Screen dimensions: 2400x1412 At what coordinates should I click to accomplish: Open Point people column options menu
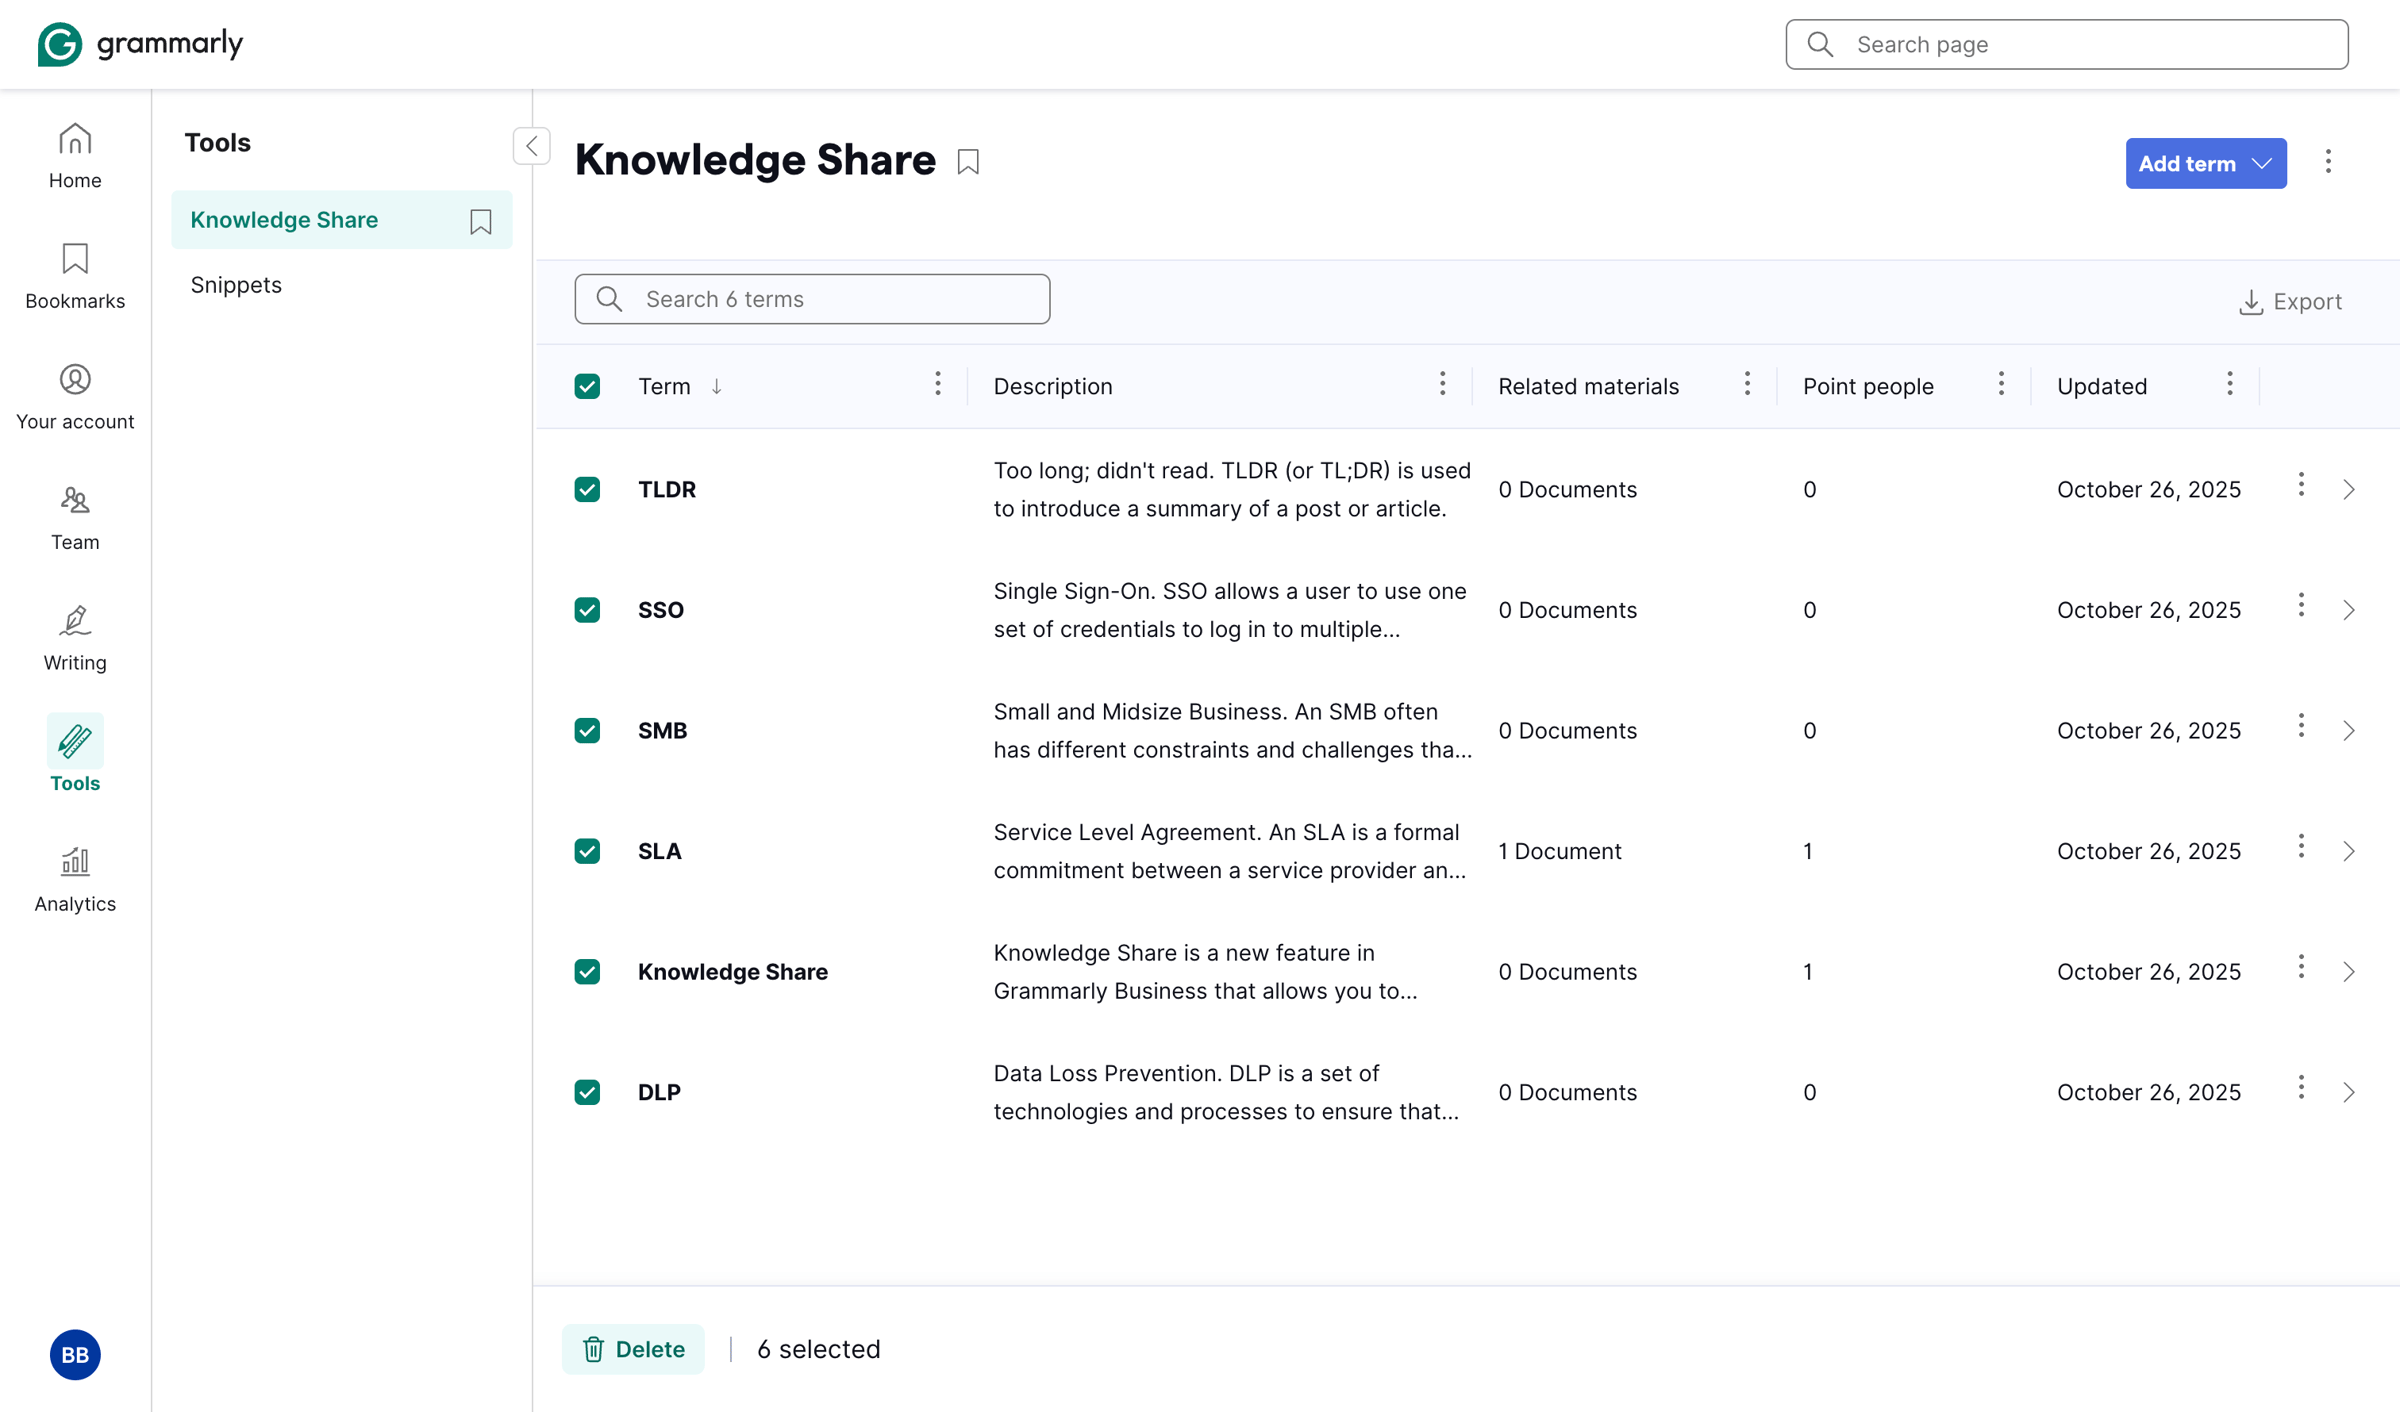2001,385
